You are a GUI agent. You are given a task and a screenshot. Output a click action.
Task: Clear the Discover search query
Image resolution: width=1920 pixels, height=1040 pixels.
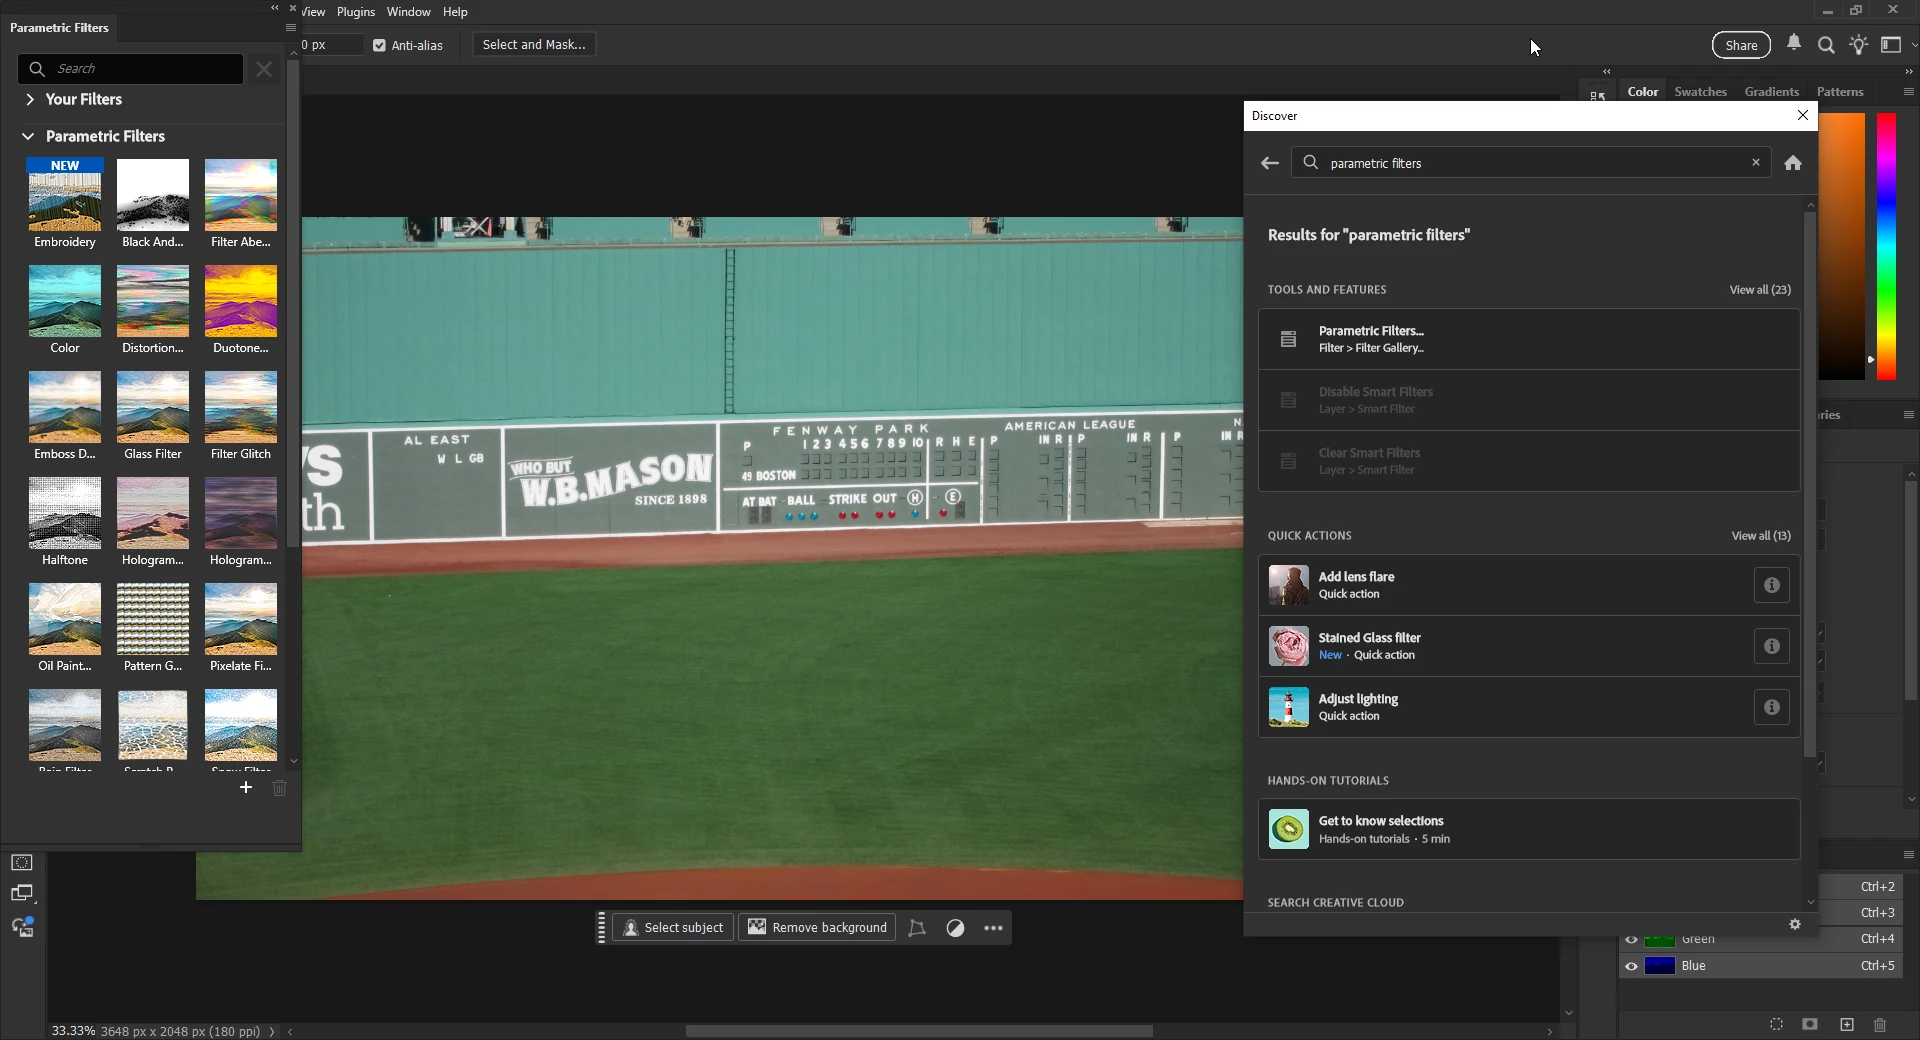[1756, 162]
